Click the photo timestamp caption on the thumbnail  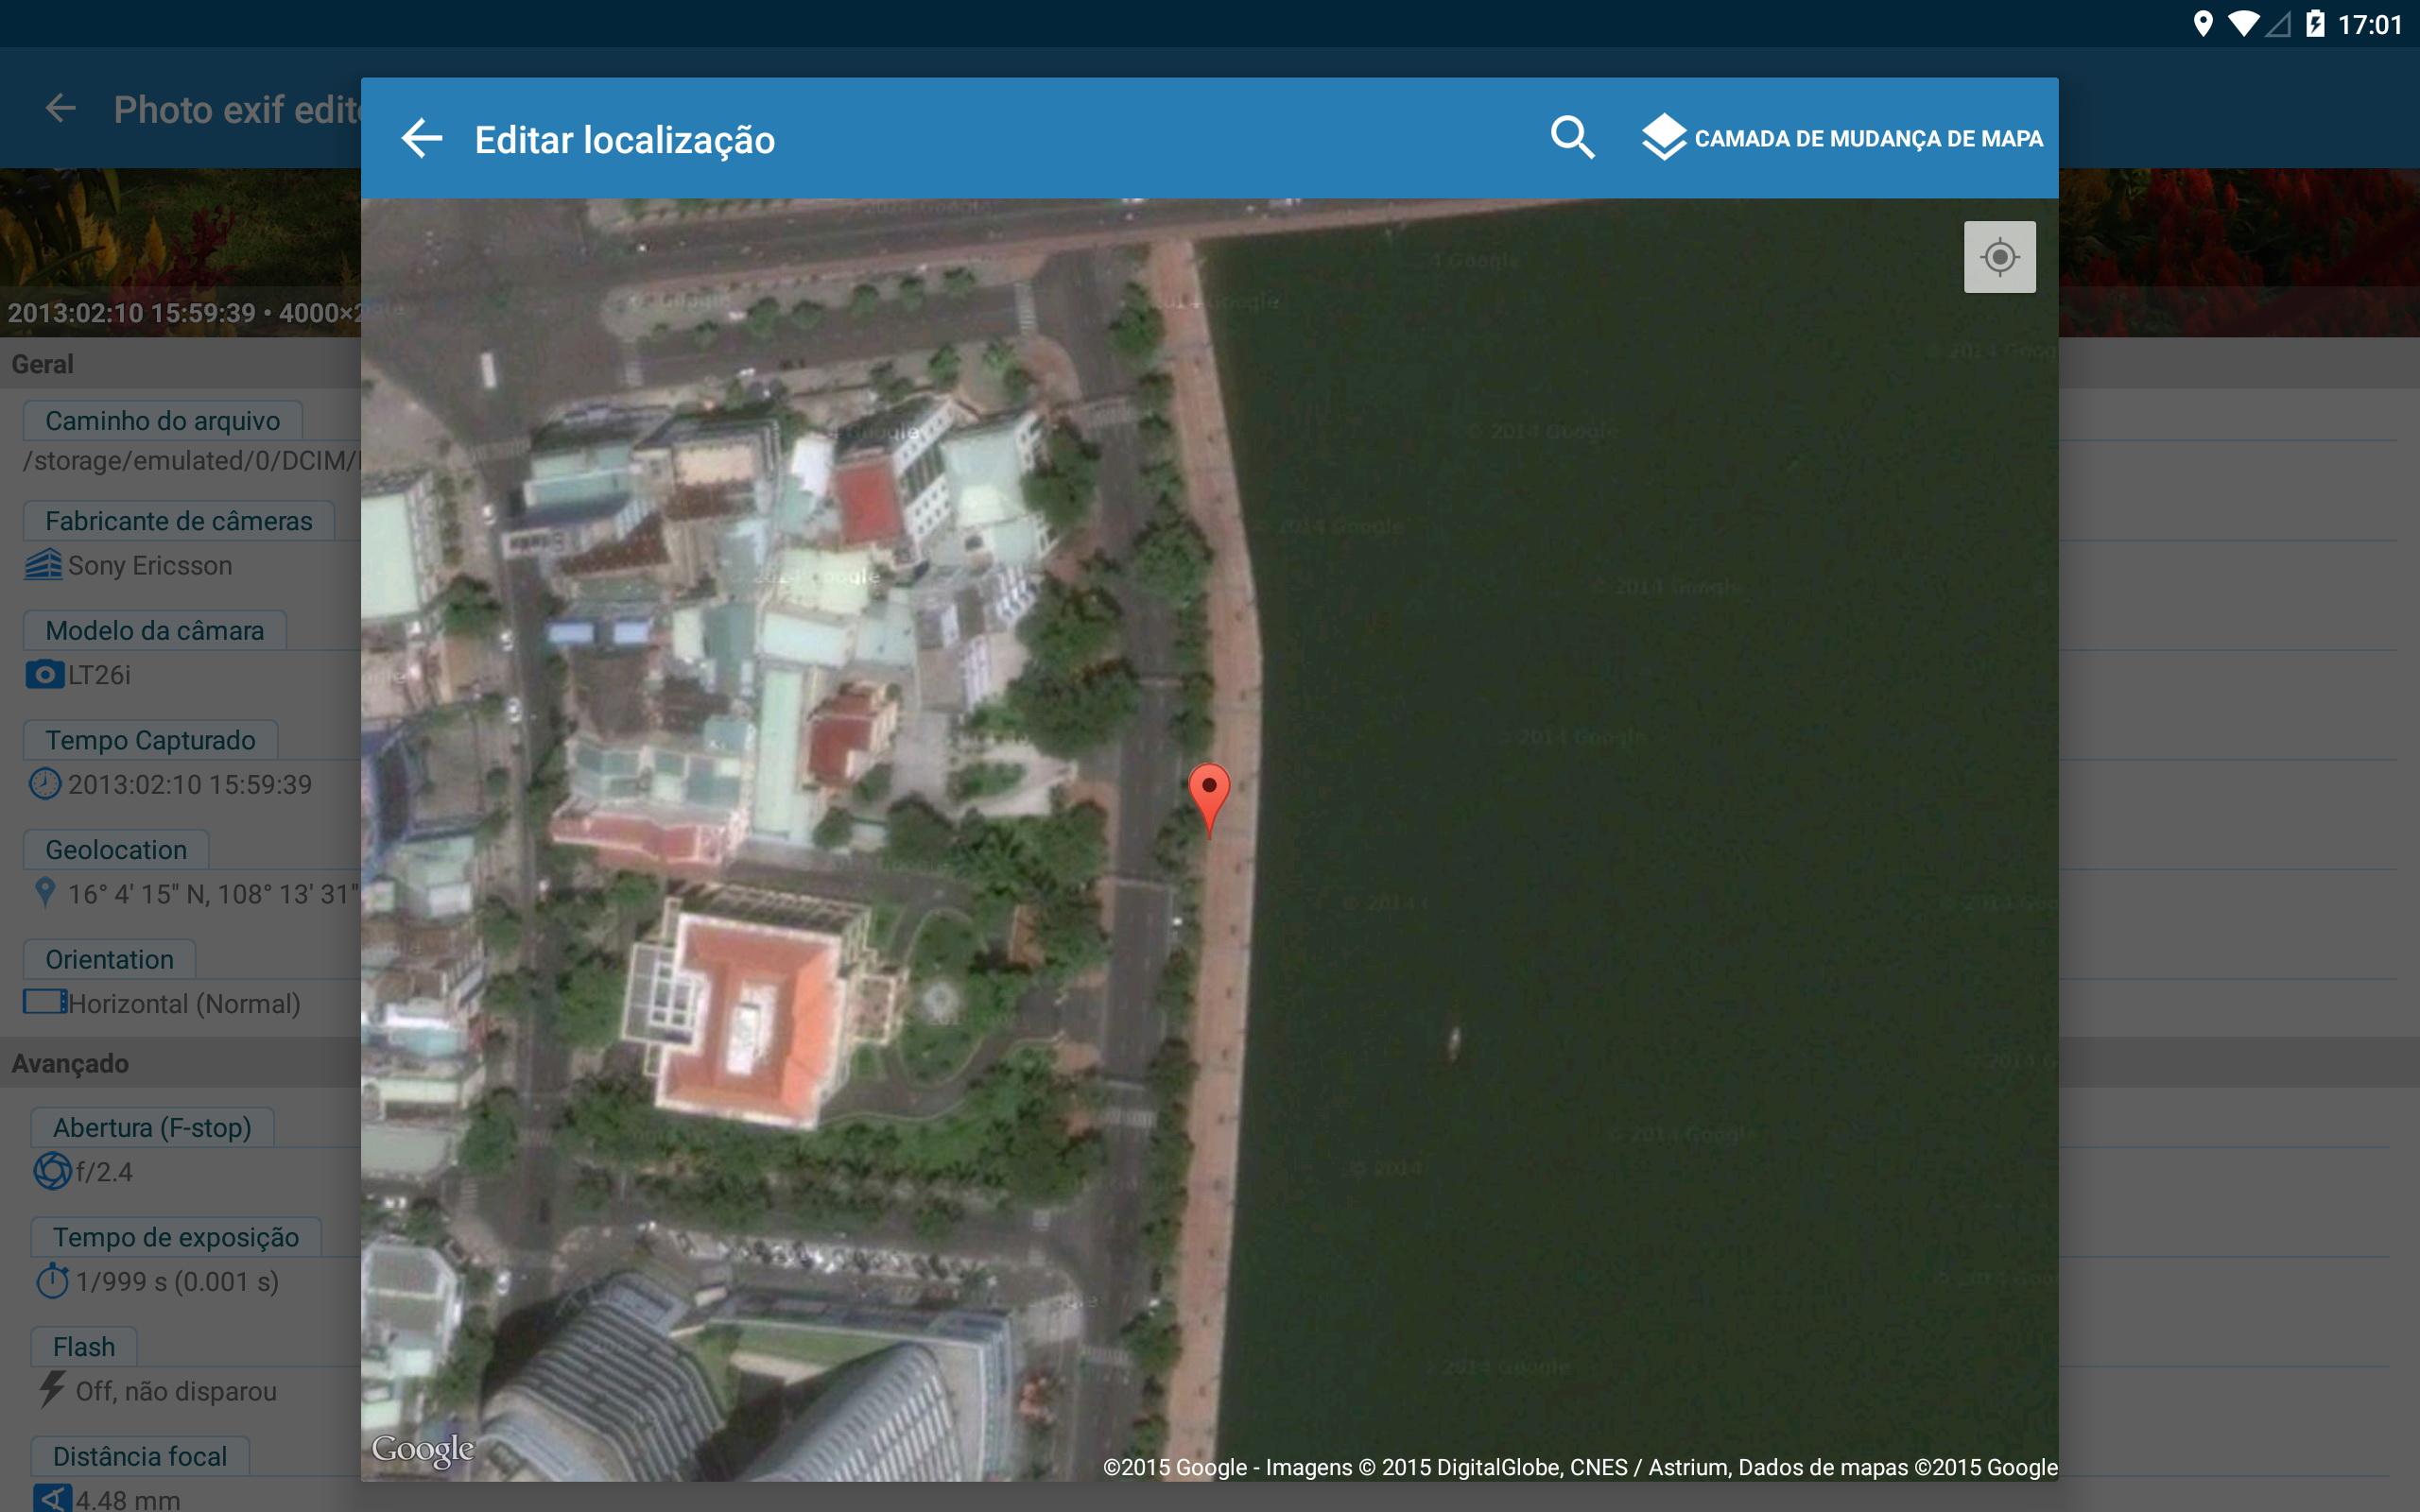tap(183, 313)
